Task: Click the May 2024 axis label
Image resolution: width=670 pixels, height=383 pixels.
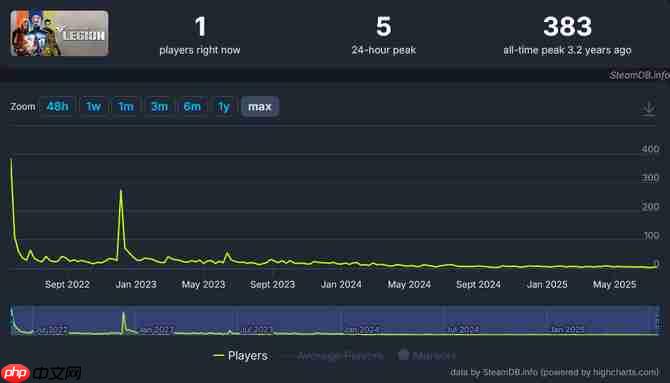Action: pyautogui.click(x=409, y=284)
